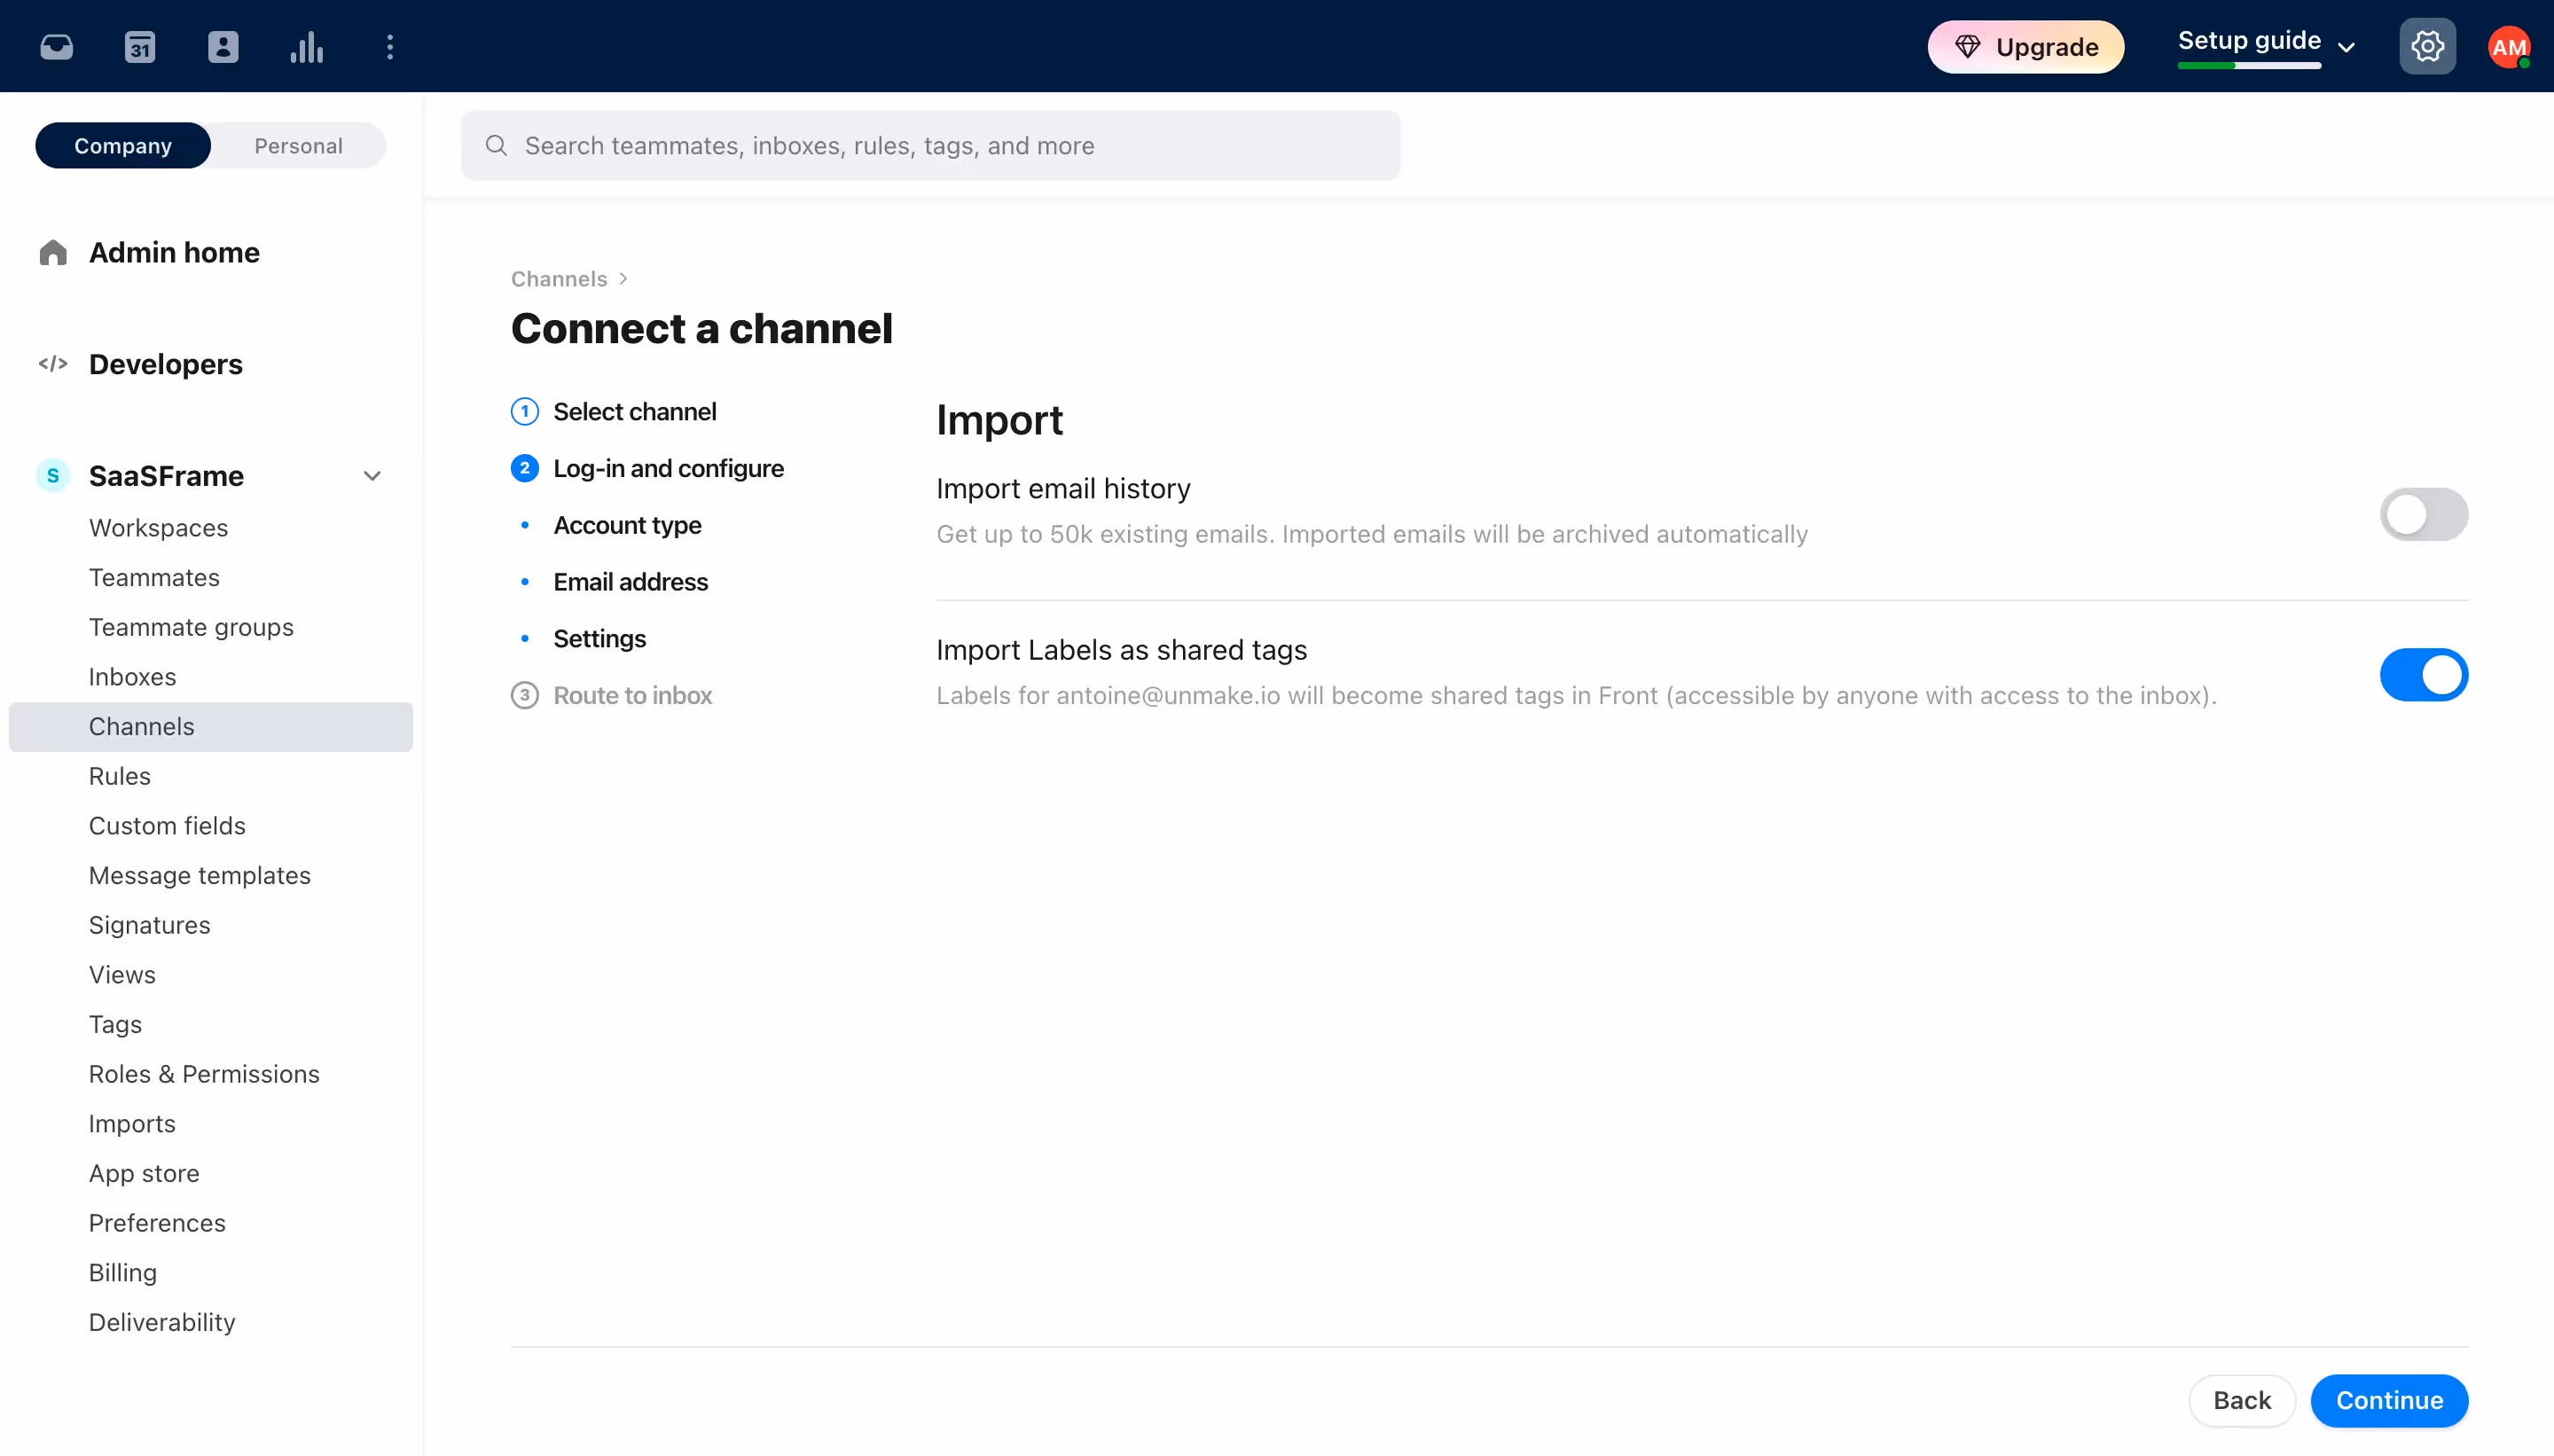2554x1456 pixels.
Task: Click the Setup guide progress bar
Action: coord(2251,66)
